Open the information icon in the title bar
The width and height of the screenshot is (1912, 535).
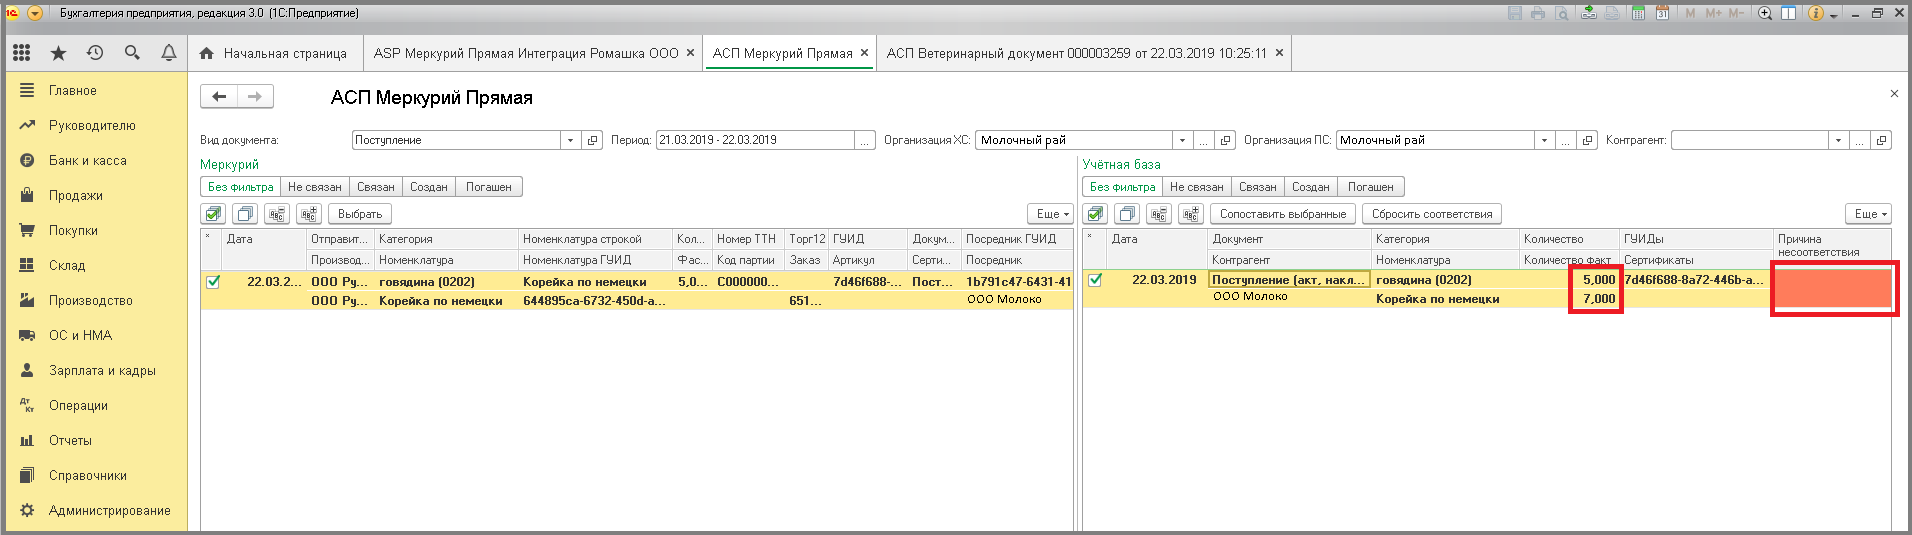point(1816,13)
